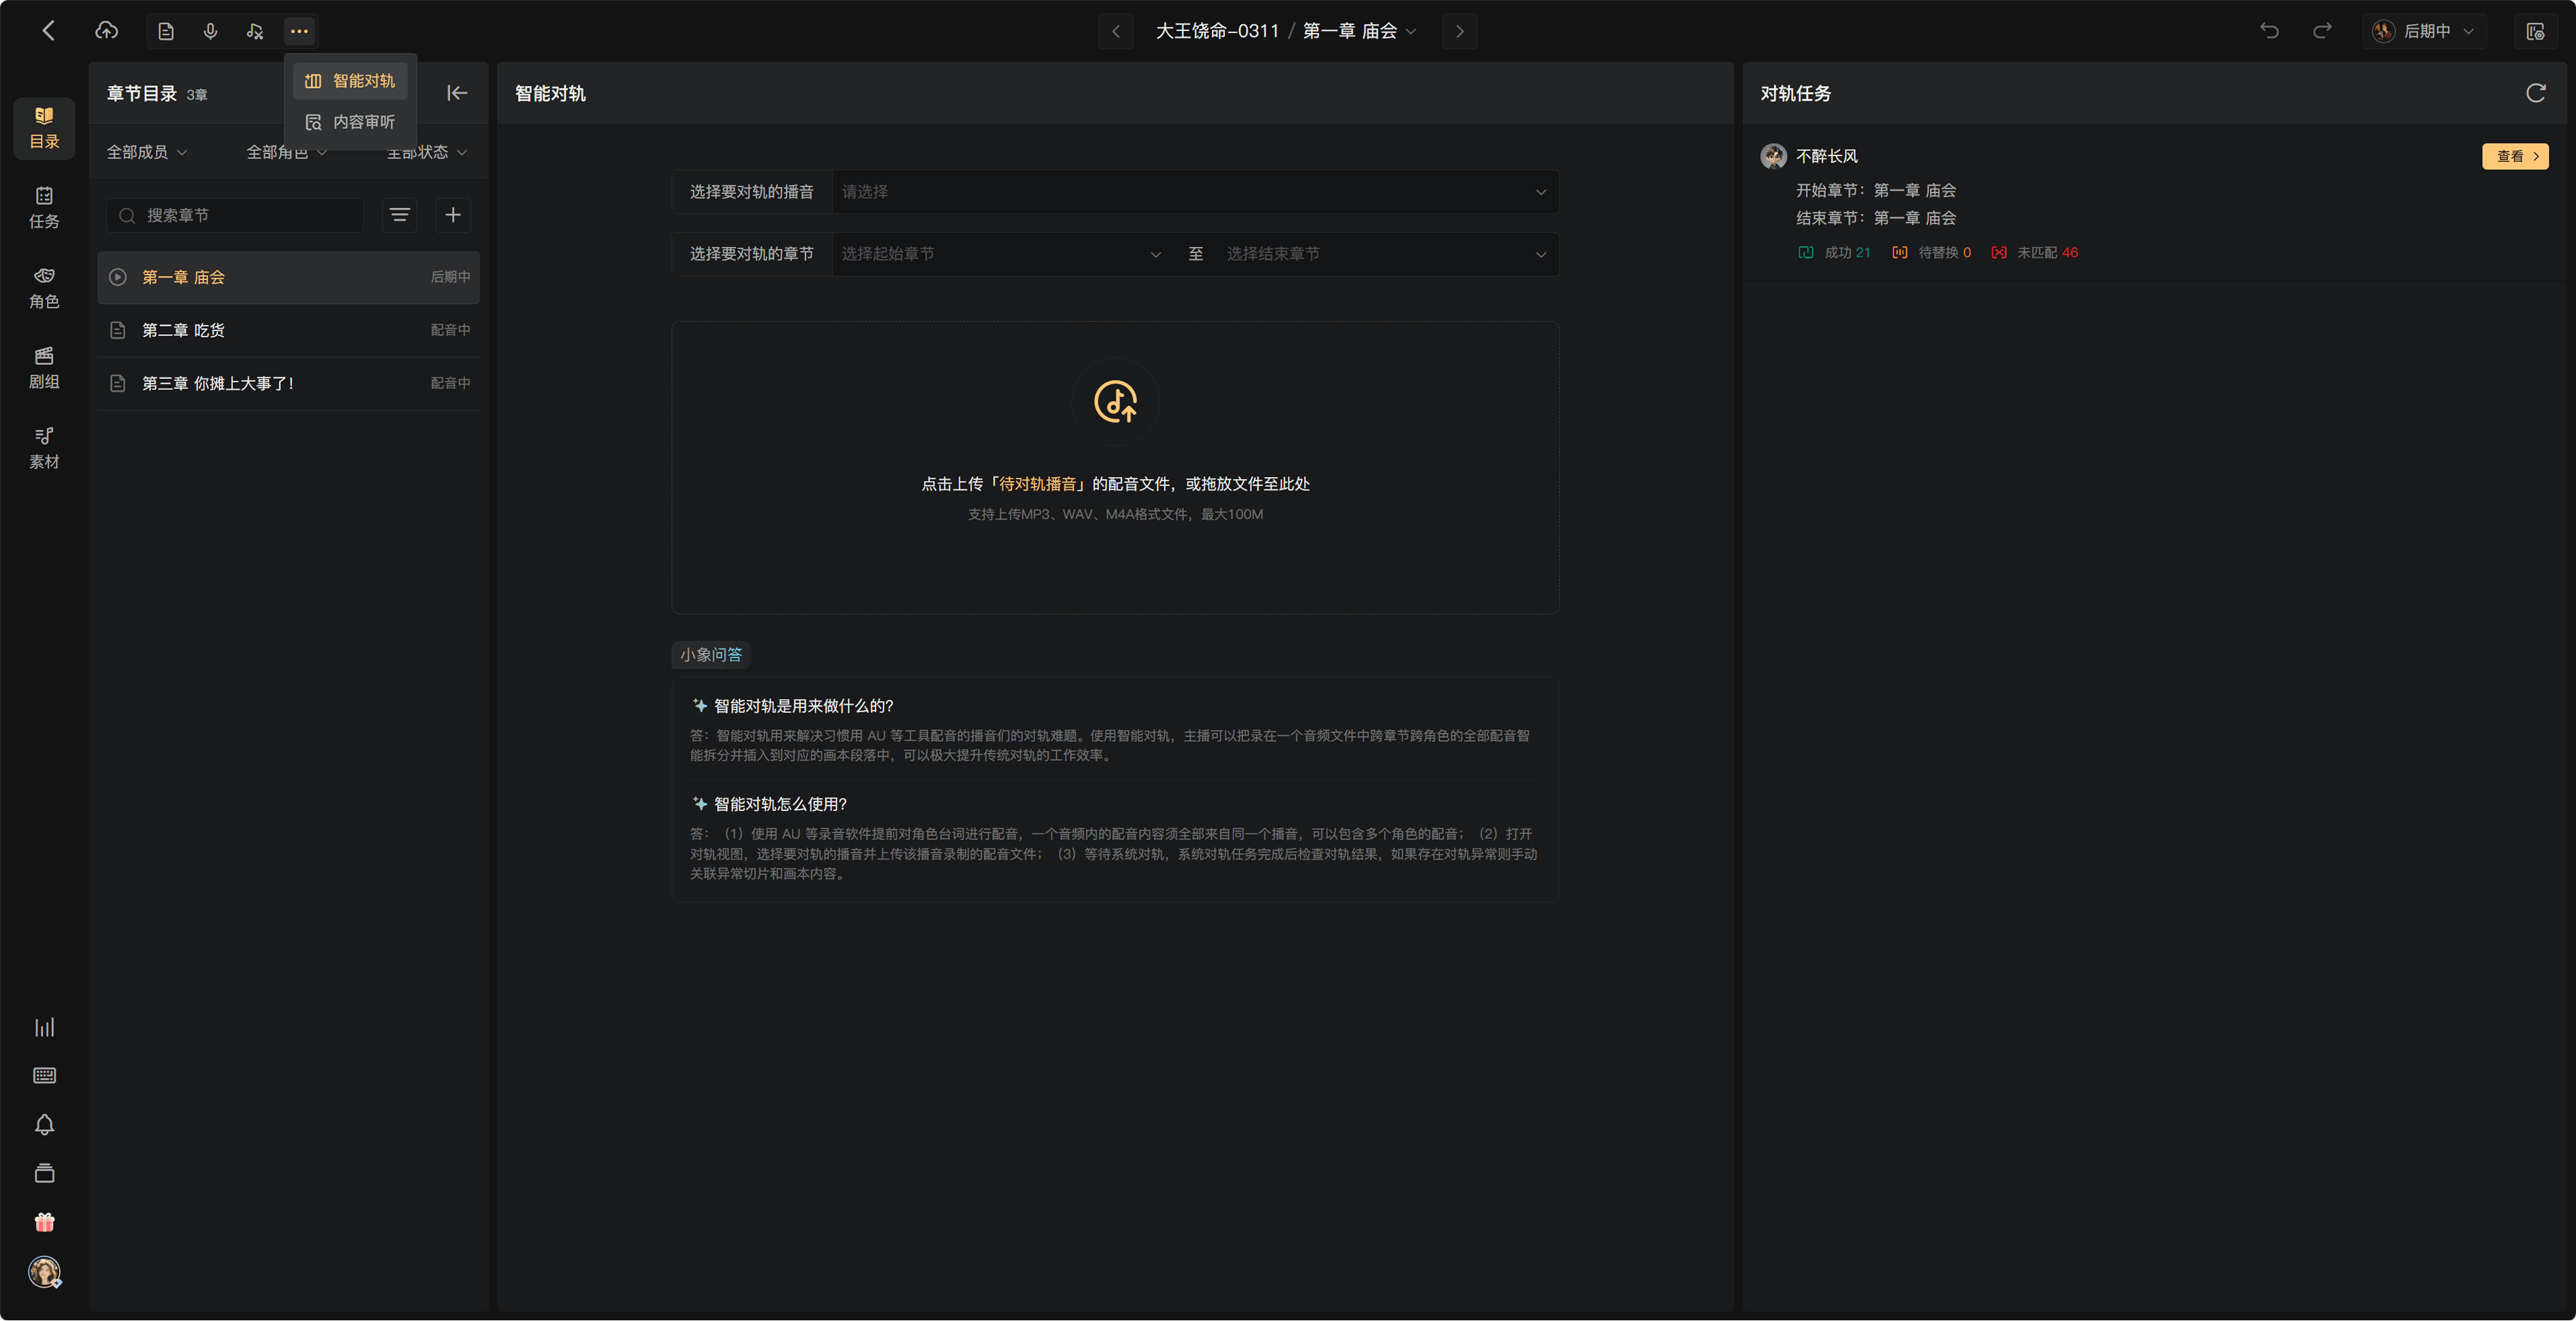
Task: Click the microphone recording icon
Action: tap(210, 31)
